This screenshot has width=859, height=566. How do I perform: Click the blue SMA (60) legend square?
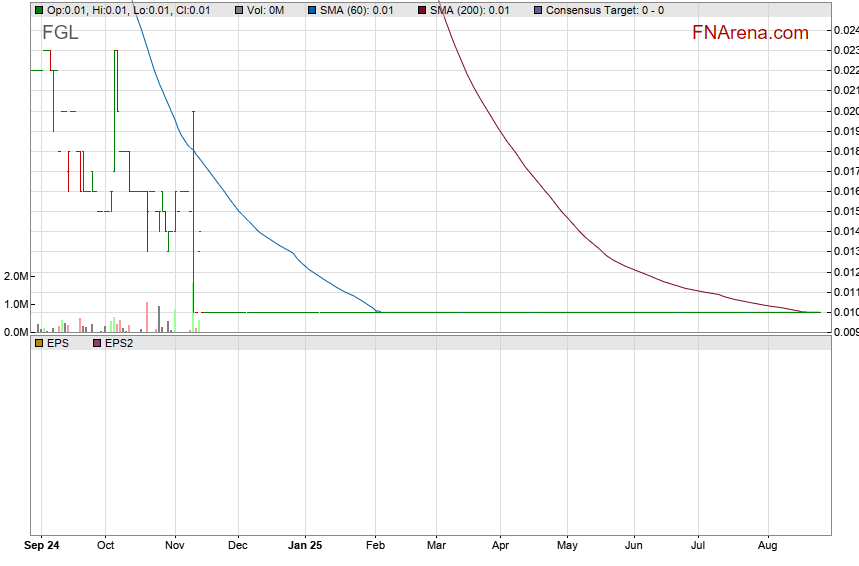(x=311, y=10)
